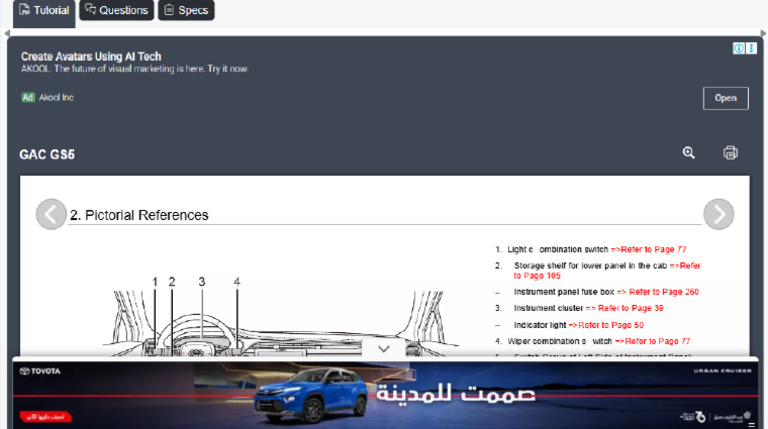Screen dimensions: 768x429
Task: Click the zoom magnifier icon
Action: coord(689,153)
